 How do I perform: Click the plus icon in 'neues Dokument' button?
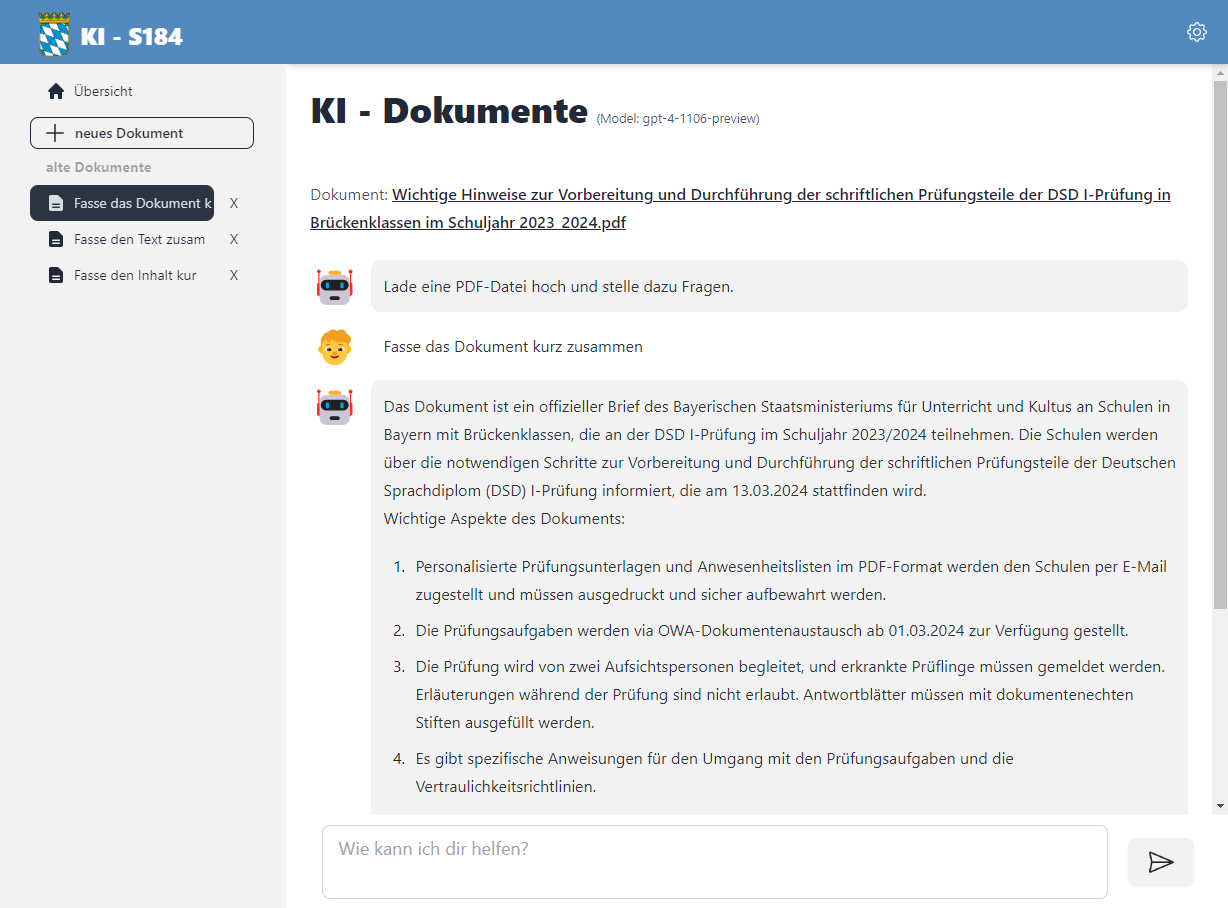56,133
